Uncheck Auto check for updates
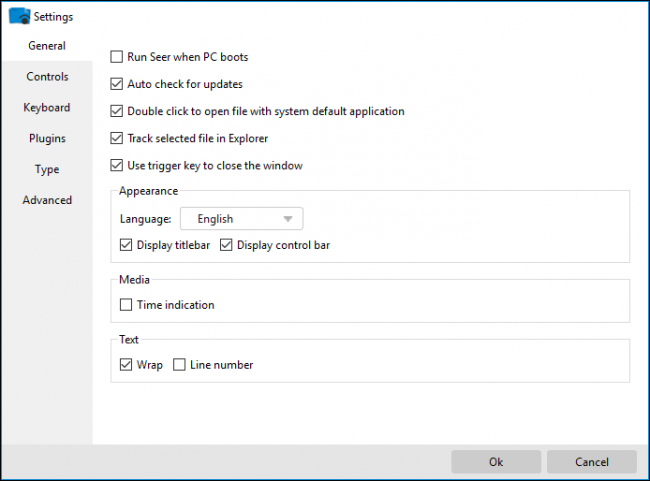The image size is (650, 481). tap(118, 84)
